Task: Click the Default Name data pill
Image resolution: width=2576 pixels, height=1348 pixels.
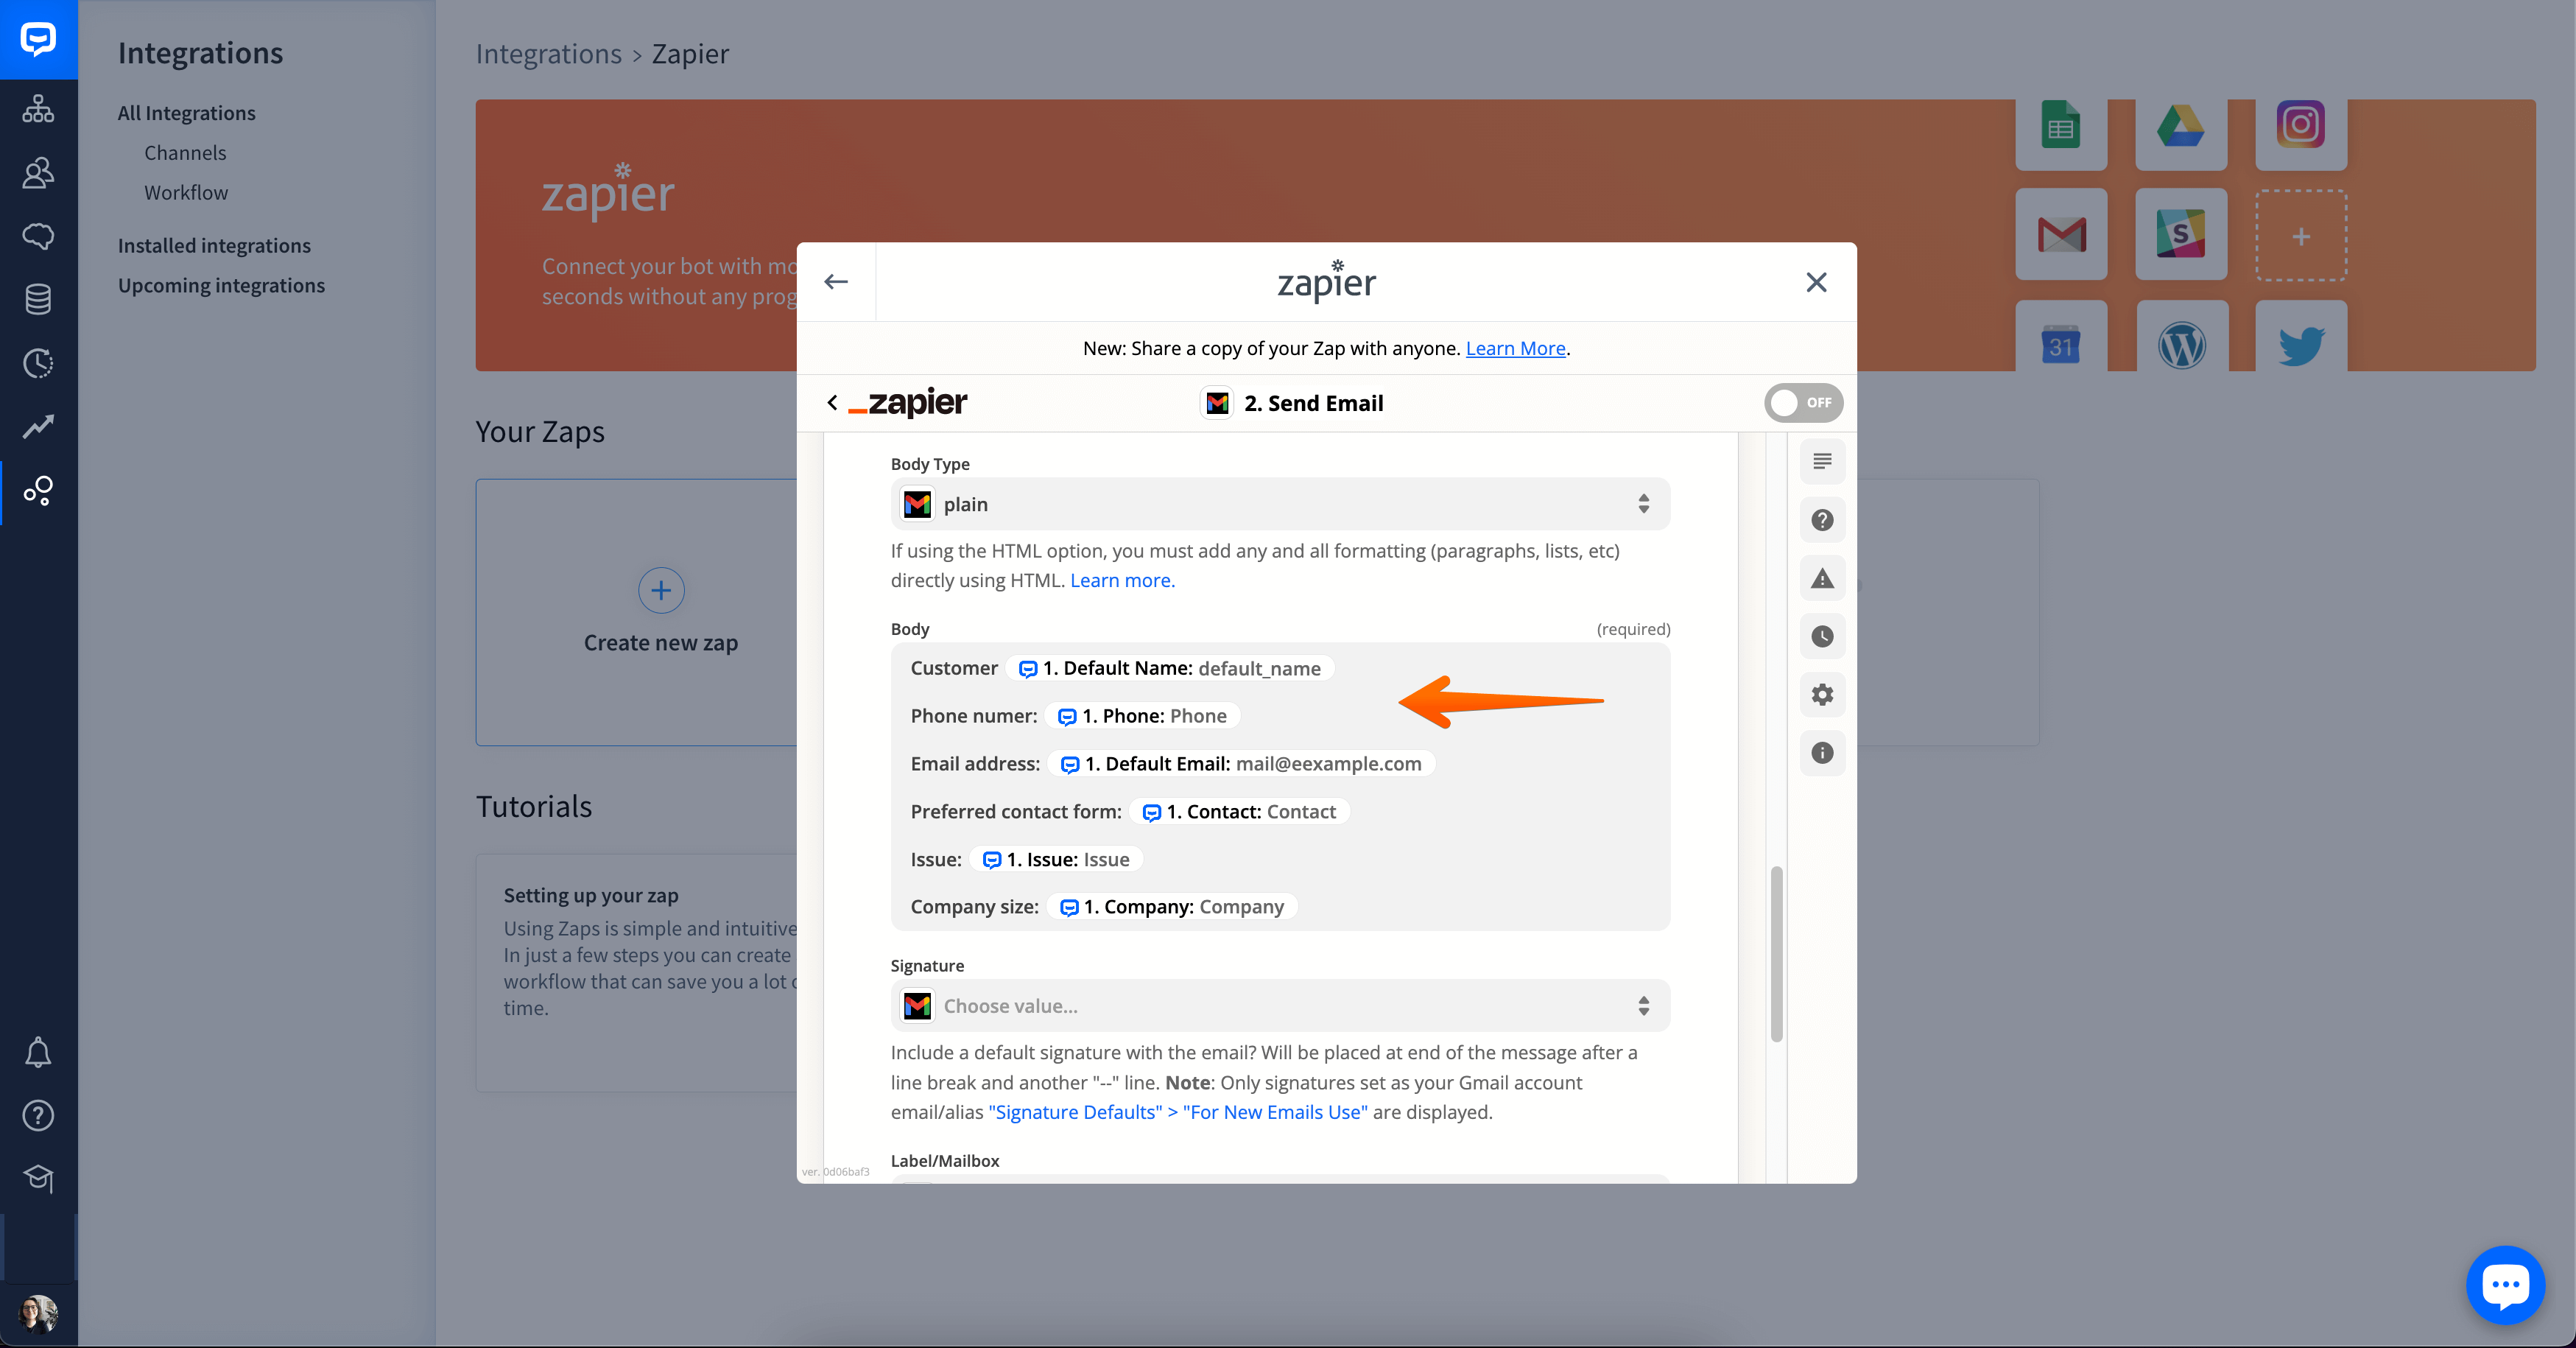Action: pyautogui.click(x=1170, y=668)
